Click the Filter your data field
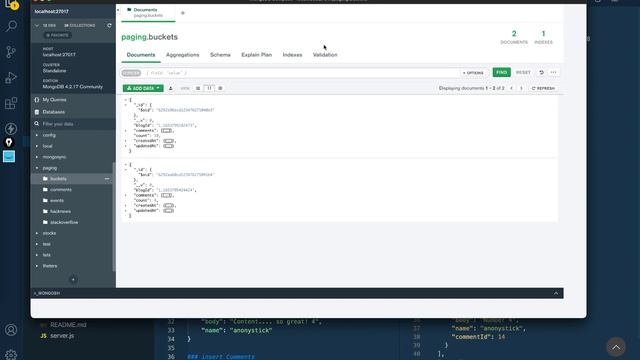The image size is (640, 360). point(73,124)
